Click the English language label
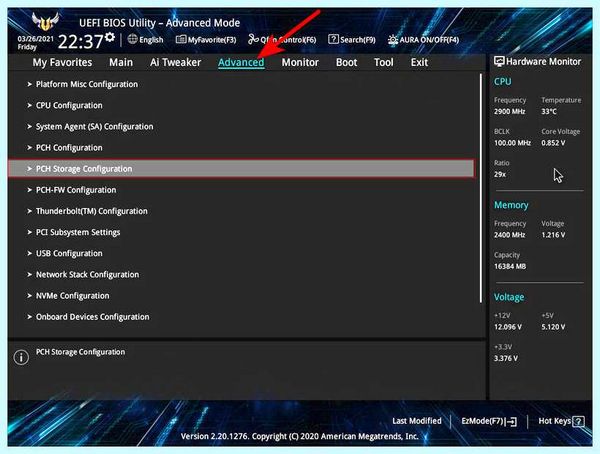This screenshot has width=600, height=454. 151,39
